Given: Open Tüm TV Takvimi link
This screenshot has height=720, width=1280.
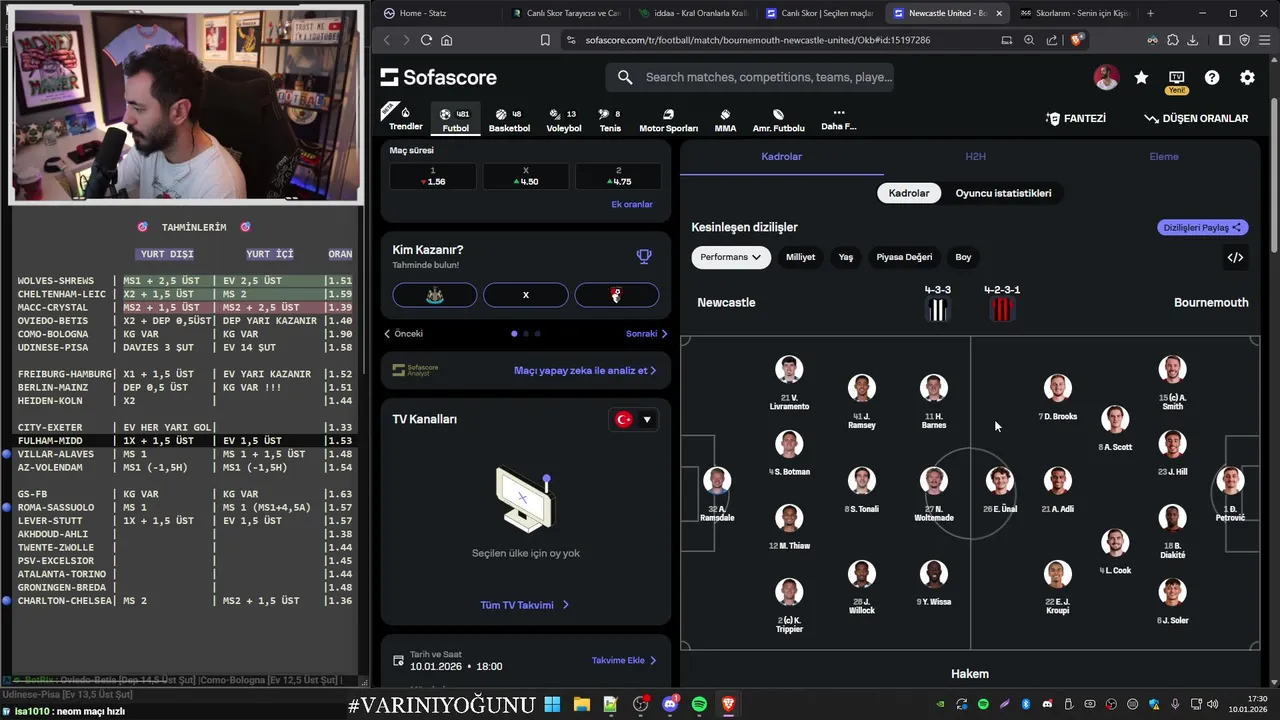Looking at the screenshot, I should [x=525, y=605].
